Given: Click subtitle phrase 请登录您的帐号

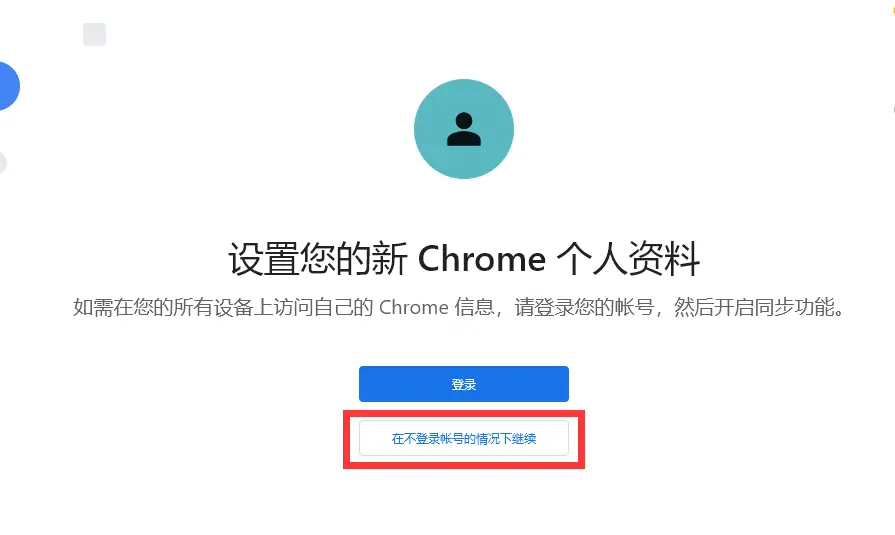Looking at the screenshot, I should point(584,308).
